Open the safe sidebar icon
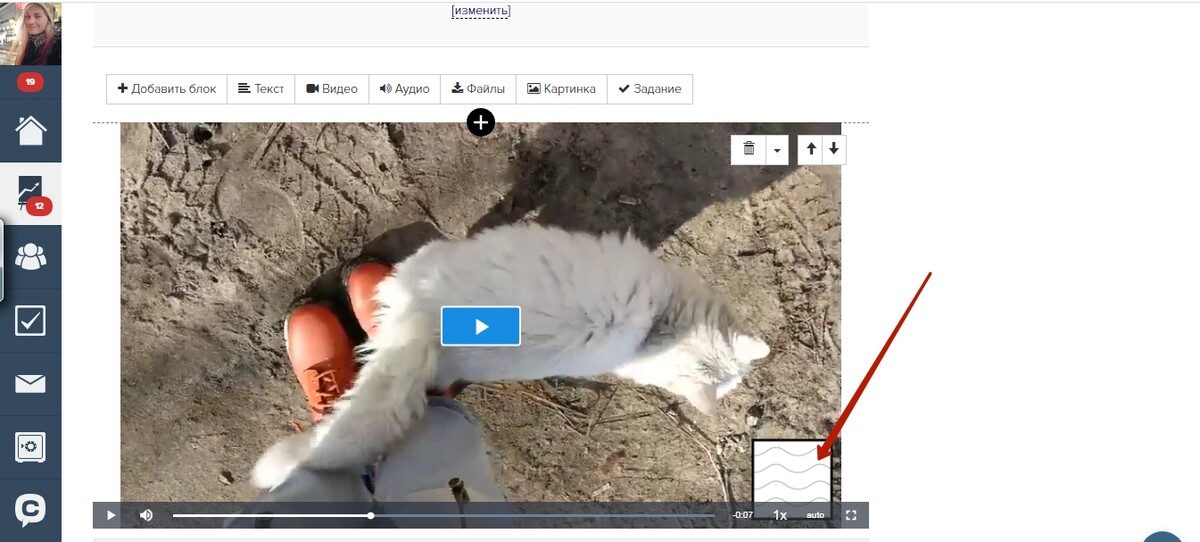Screen dimensions: 1200x542 click(31, 447)
